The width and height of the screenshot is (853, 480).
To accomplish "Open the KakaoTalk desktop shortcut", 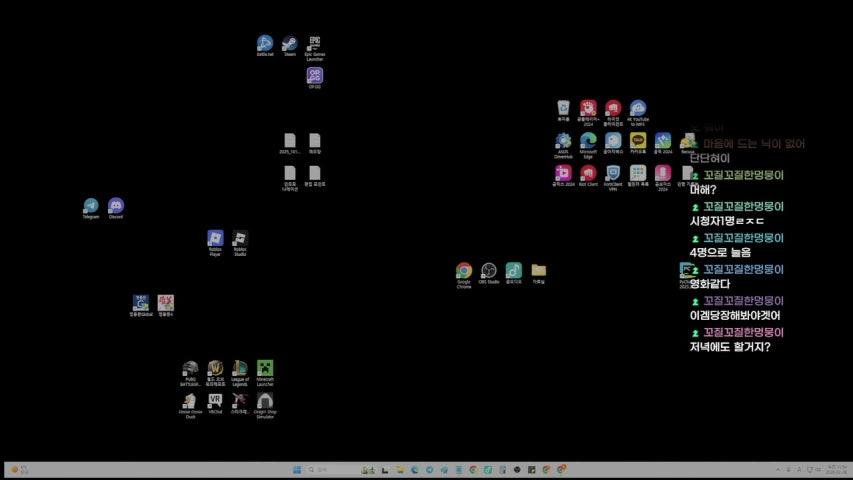I will (x=638, y=141).
